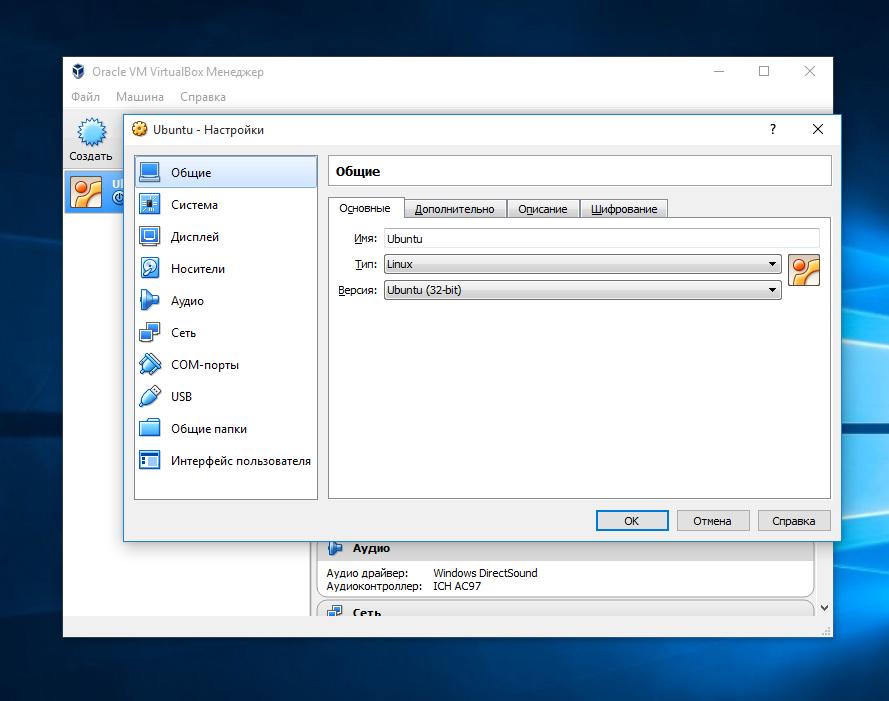Expand the Версия dropdown showing Ubuntu (32-bit)
This screenshot has width=889, height=701.
pyautogui.click(x=582, y=290)
